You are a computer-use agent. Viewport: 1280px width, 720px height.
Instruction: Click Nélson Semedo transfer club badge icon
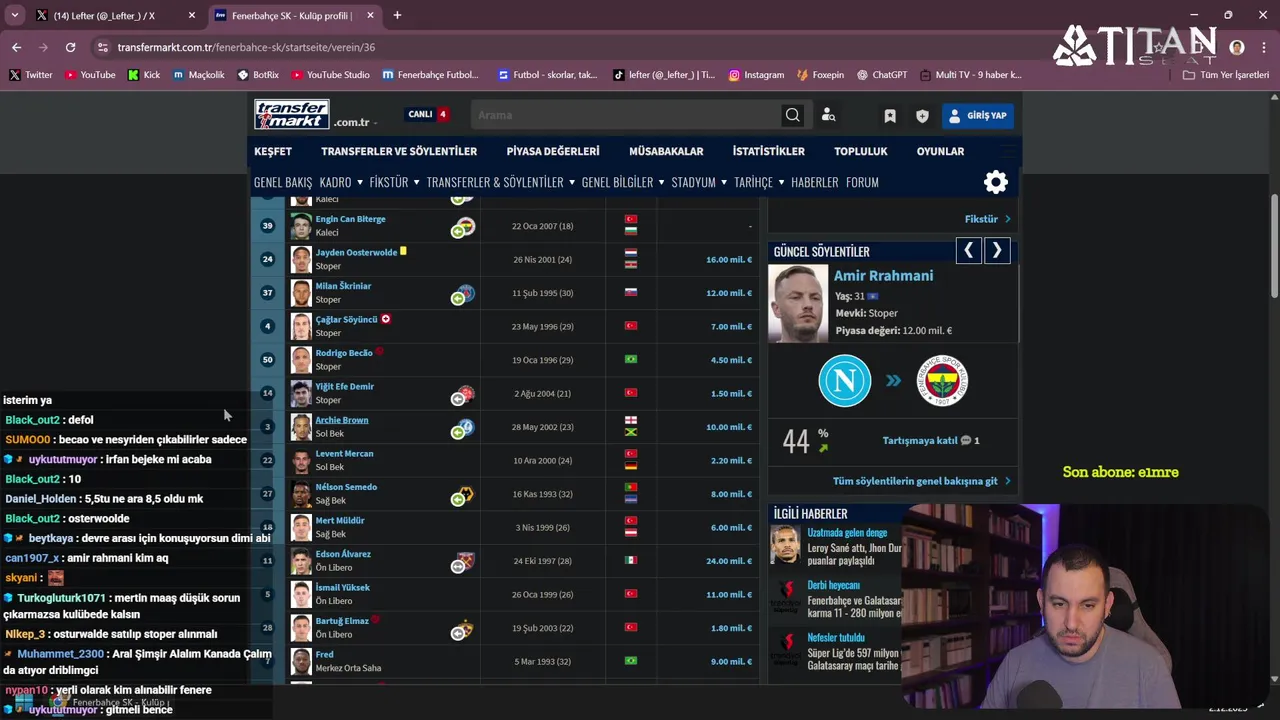[464, 495]
